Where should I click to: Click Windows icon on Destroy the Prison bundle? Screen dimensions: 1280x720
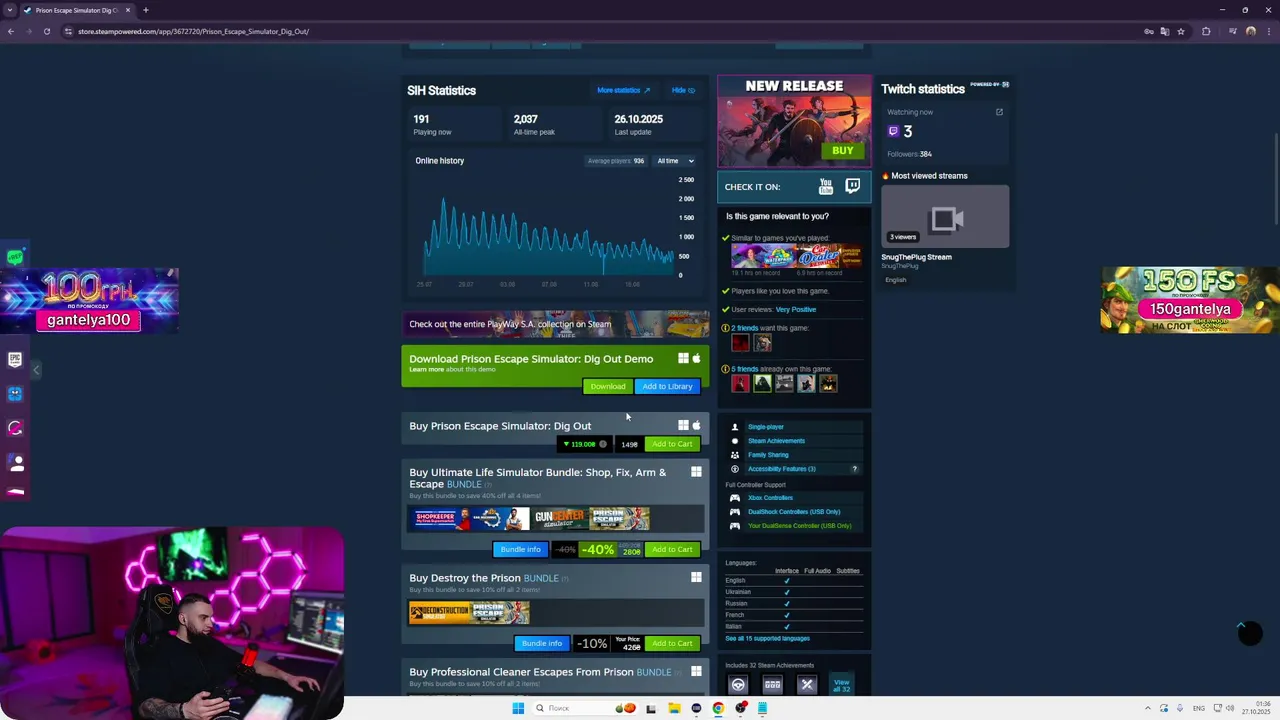pos(696,577)
